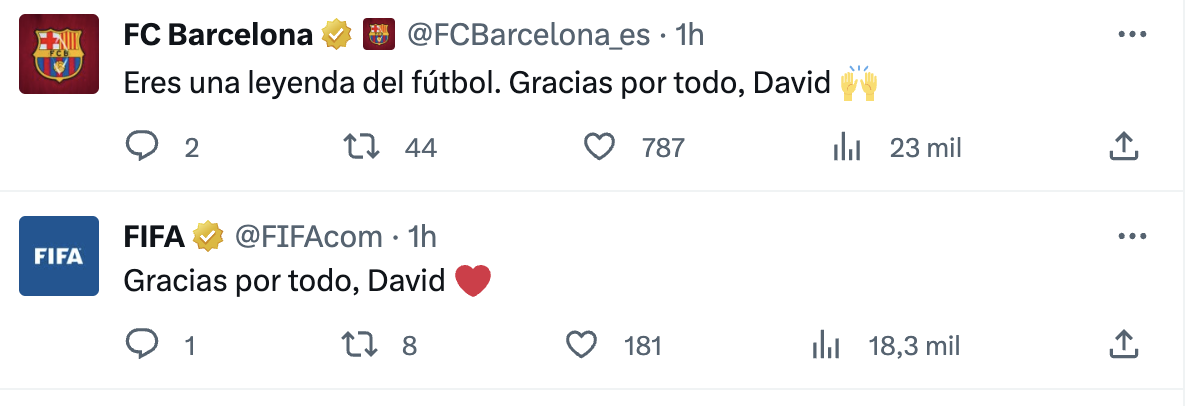The height and width of the screenshot is (406, 1186).
Task: Like the FC Barcelona tweet
Action: tap(599, 148)
